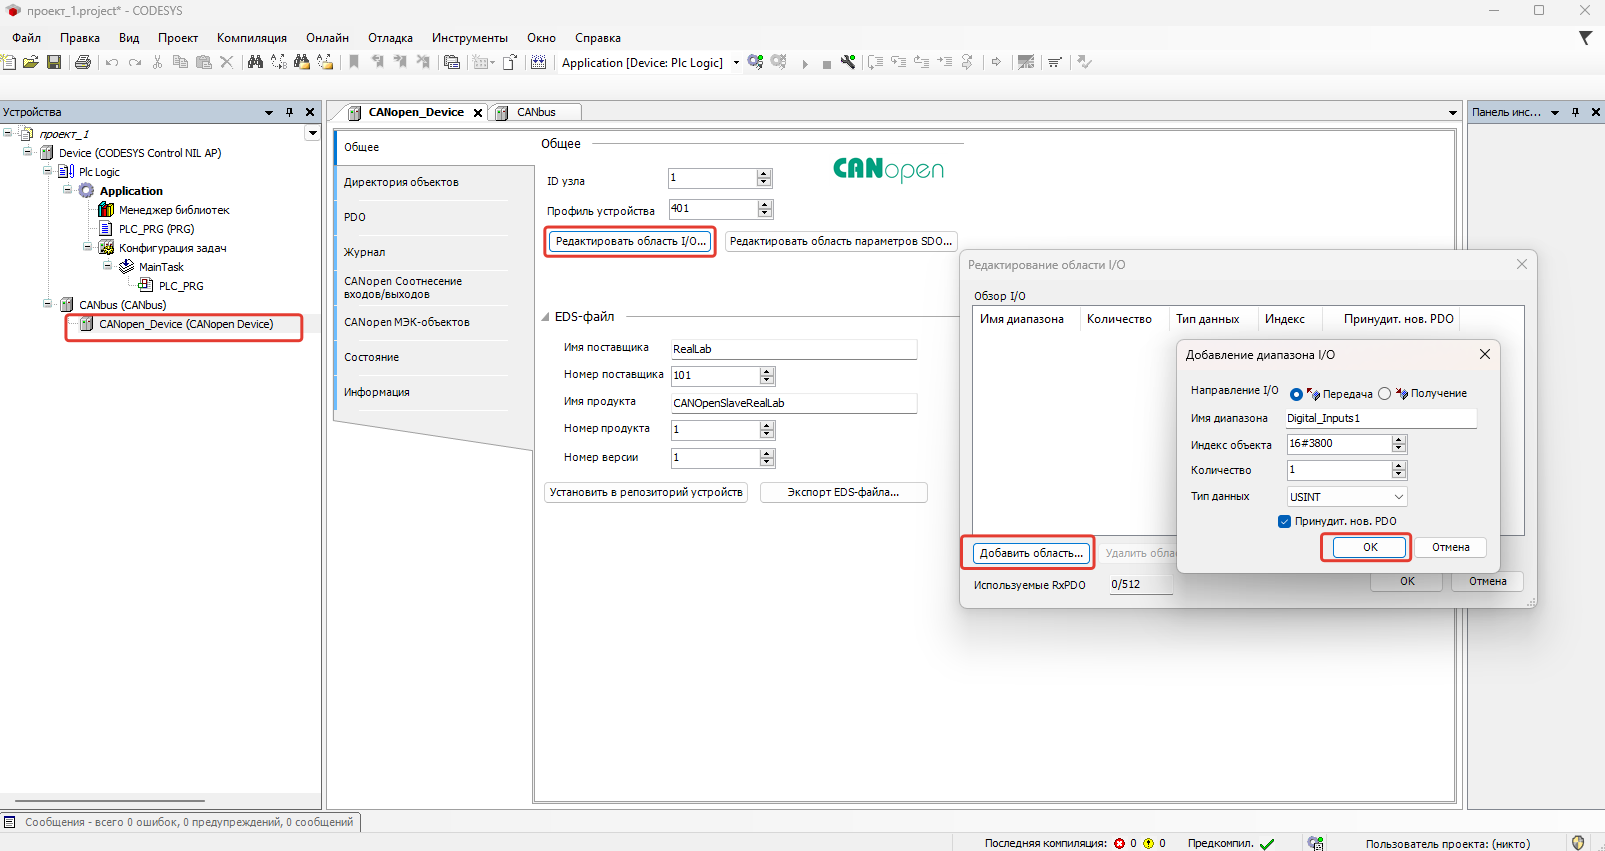Viewport: 1605px width, 851px height.
Task: Select the Получение radio button
Action: click(x=1384, y=394)
